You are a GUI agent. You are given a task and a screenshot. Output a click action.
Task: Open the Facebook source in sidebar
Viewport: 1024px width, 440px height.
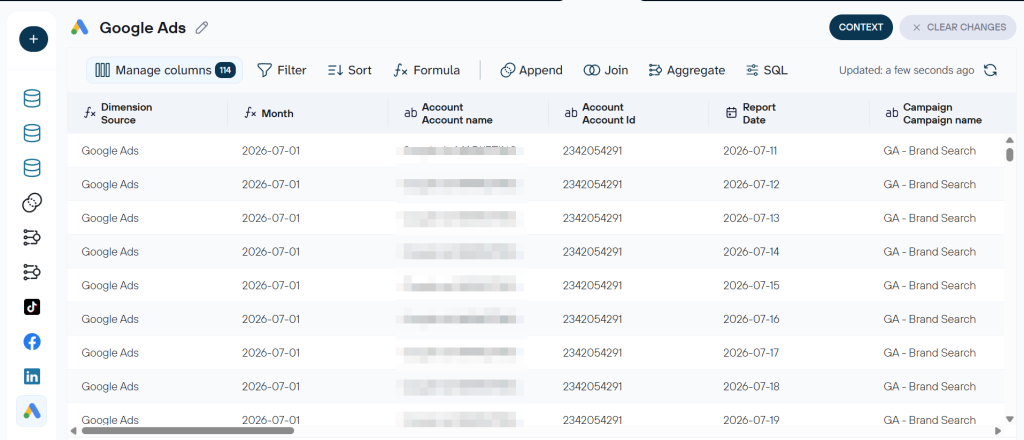(32, 341)
